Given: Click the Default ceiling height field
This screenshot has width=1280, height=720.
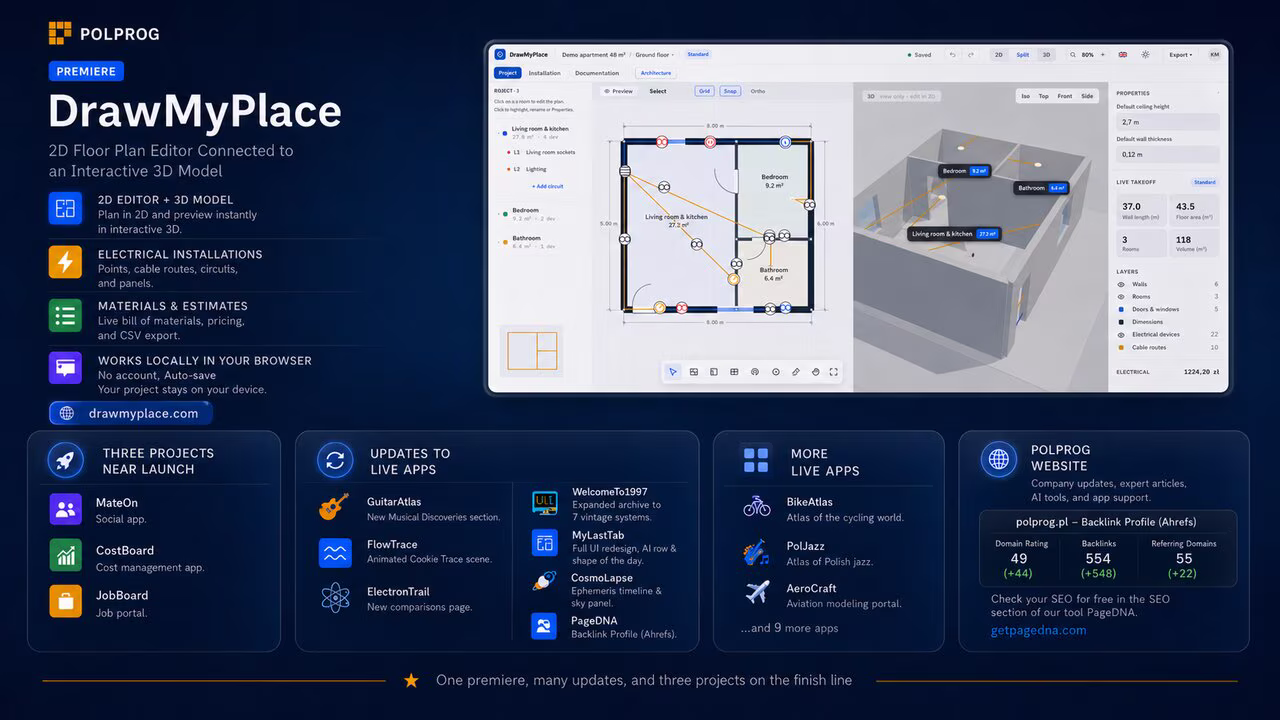Looking at the screenshot, I should pos(1168,122).
